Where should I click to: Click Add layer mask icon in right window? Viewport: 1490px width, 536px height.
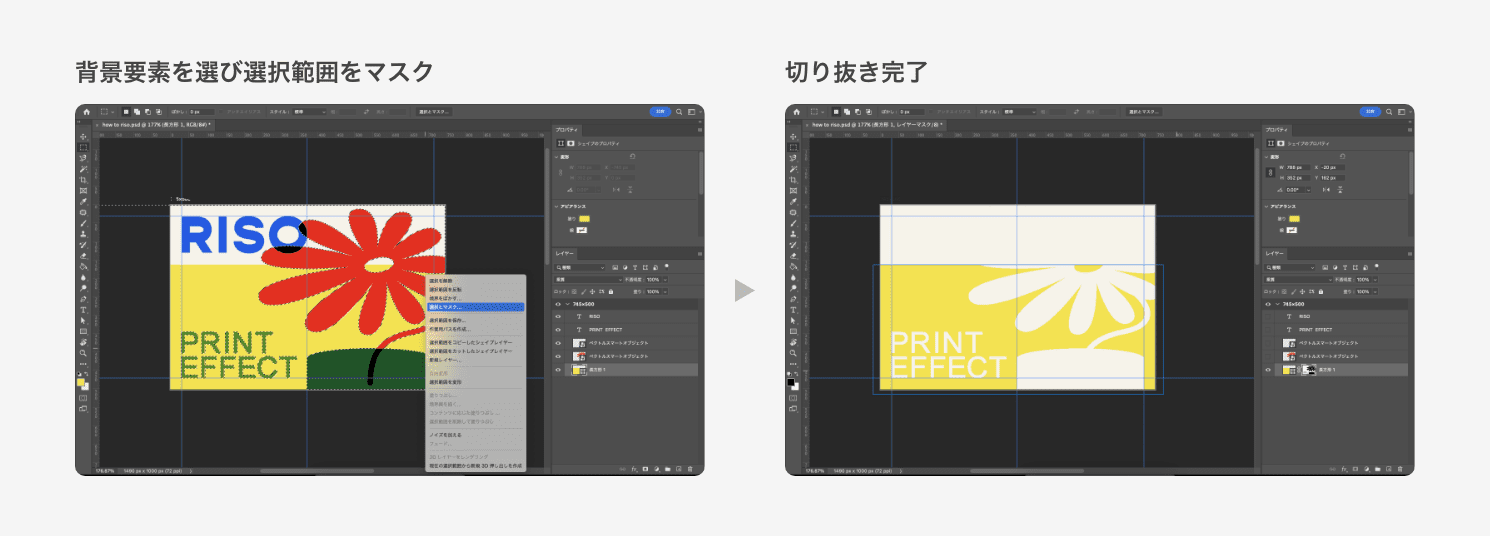(x=1355, y=469)
